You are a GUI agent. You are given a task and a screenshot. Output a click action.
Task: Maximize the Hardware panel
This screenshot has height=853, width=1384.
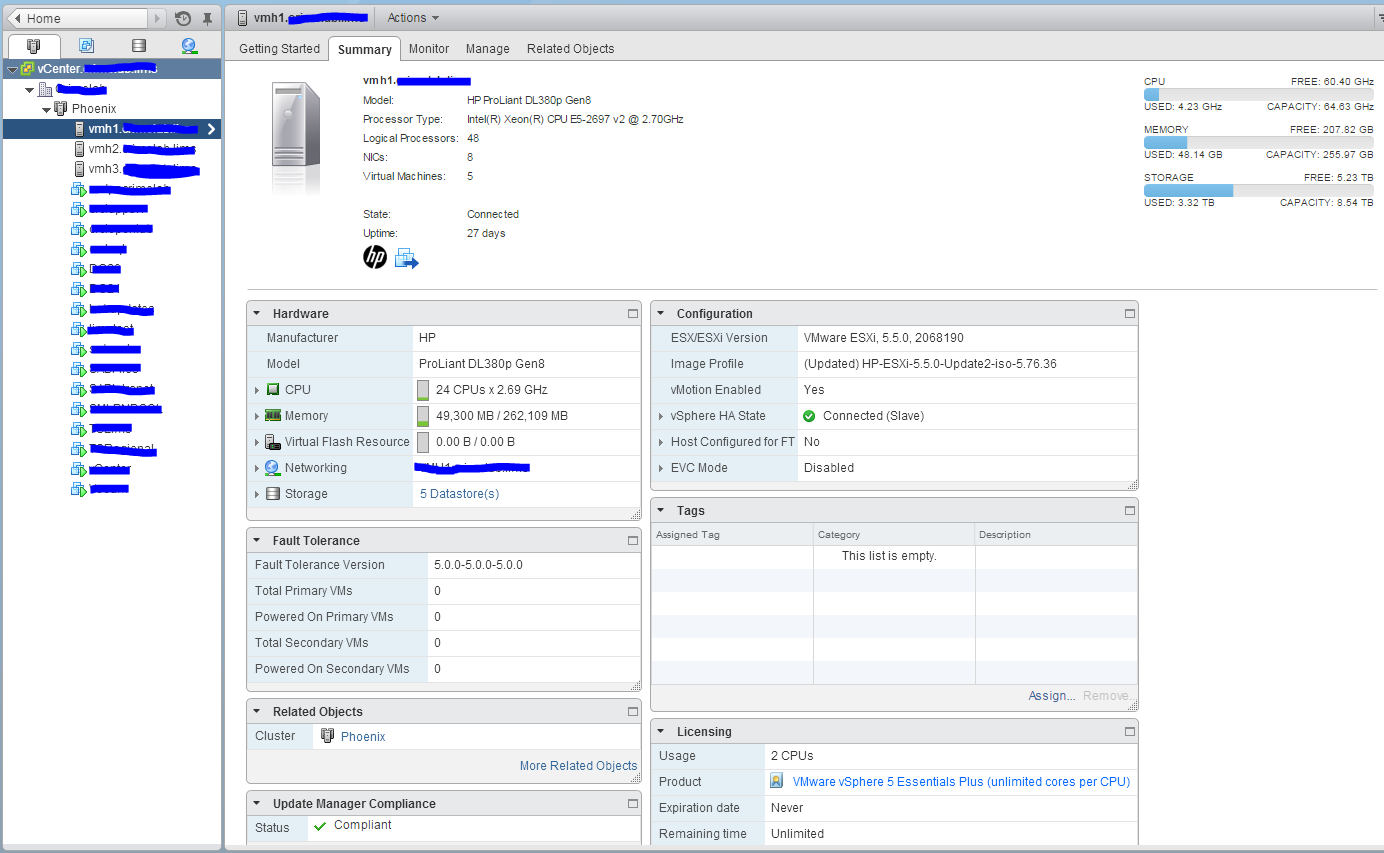tap(632, 314)
